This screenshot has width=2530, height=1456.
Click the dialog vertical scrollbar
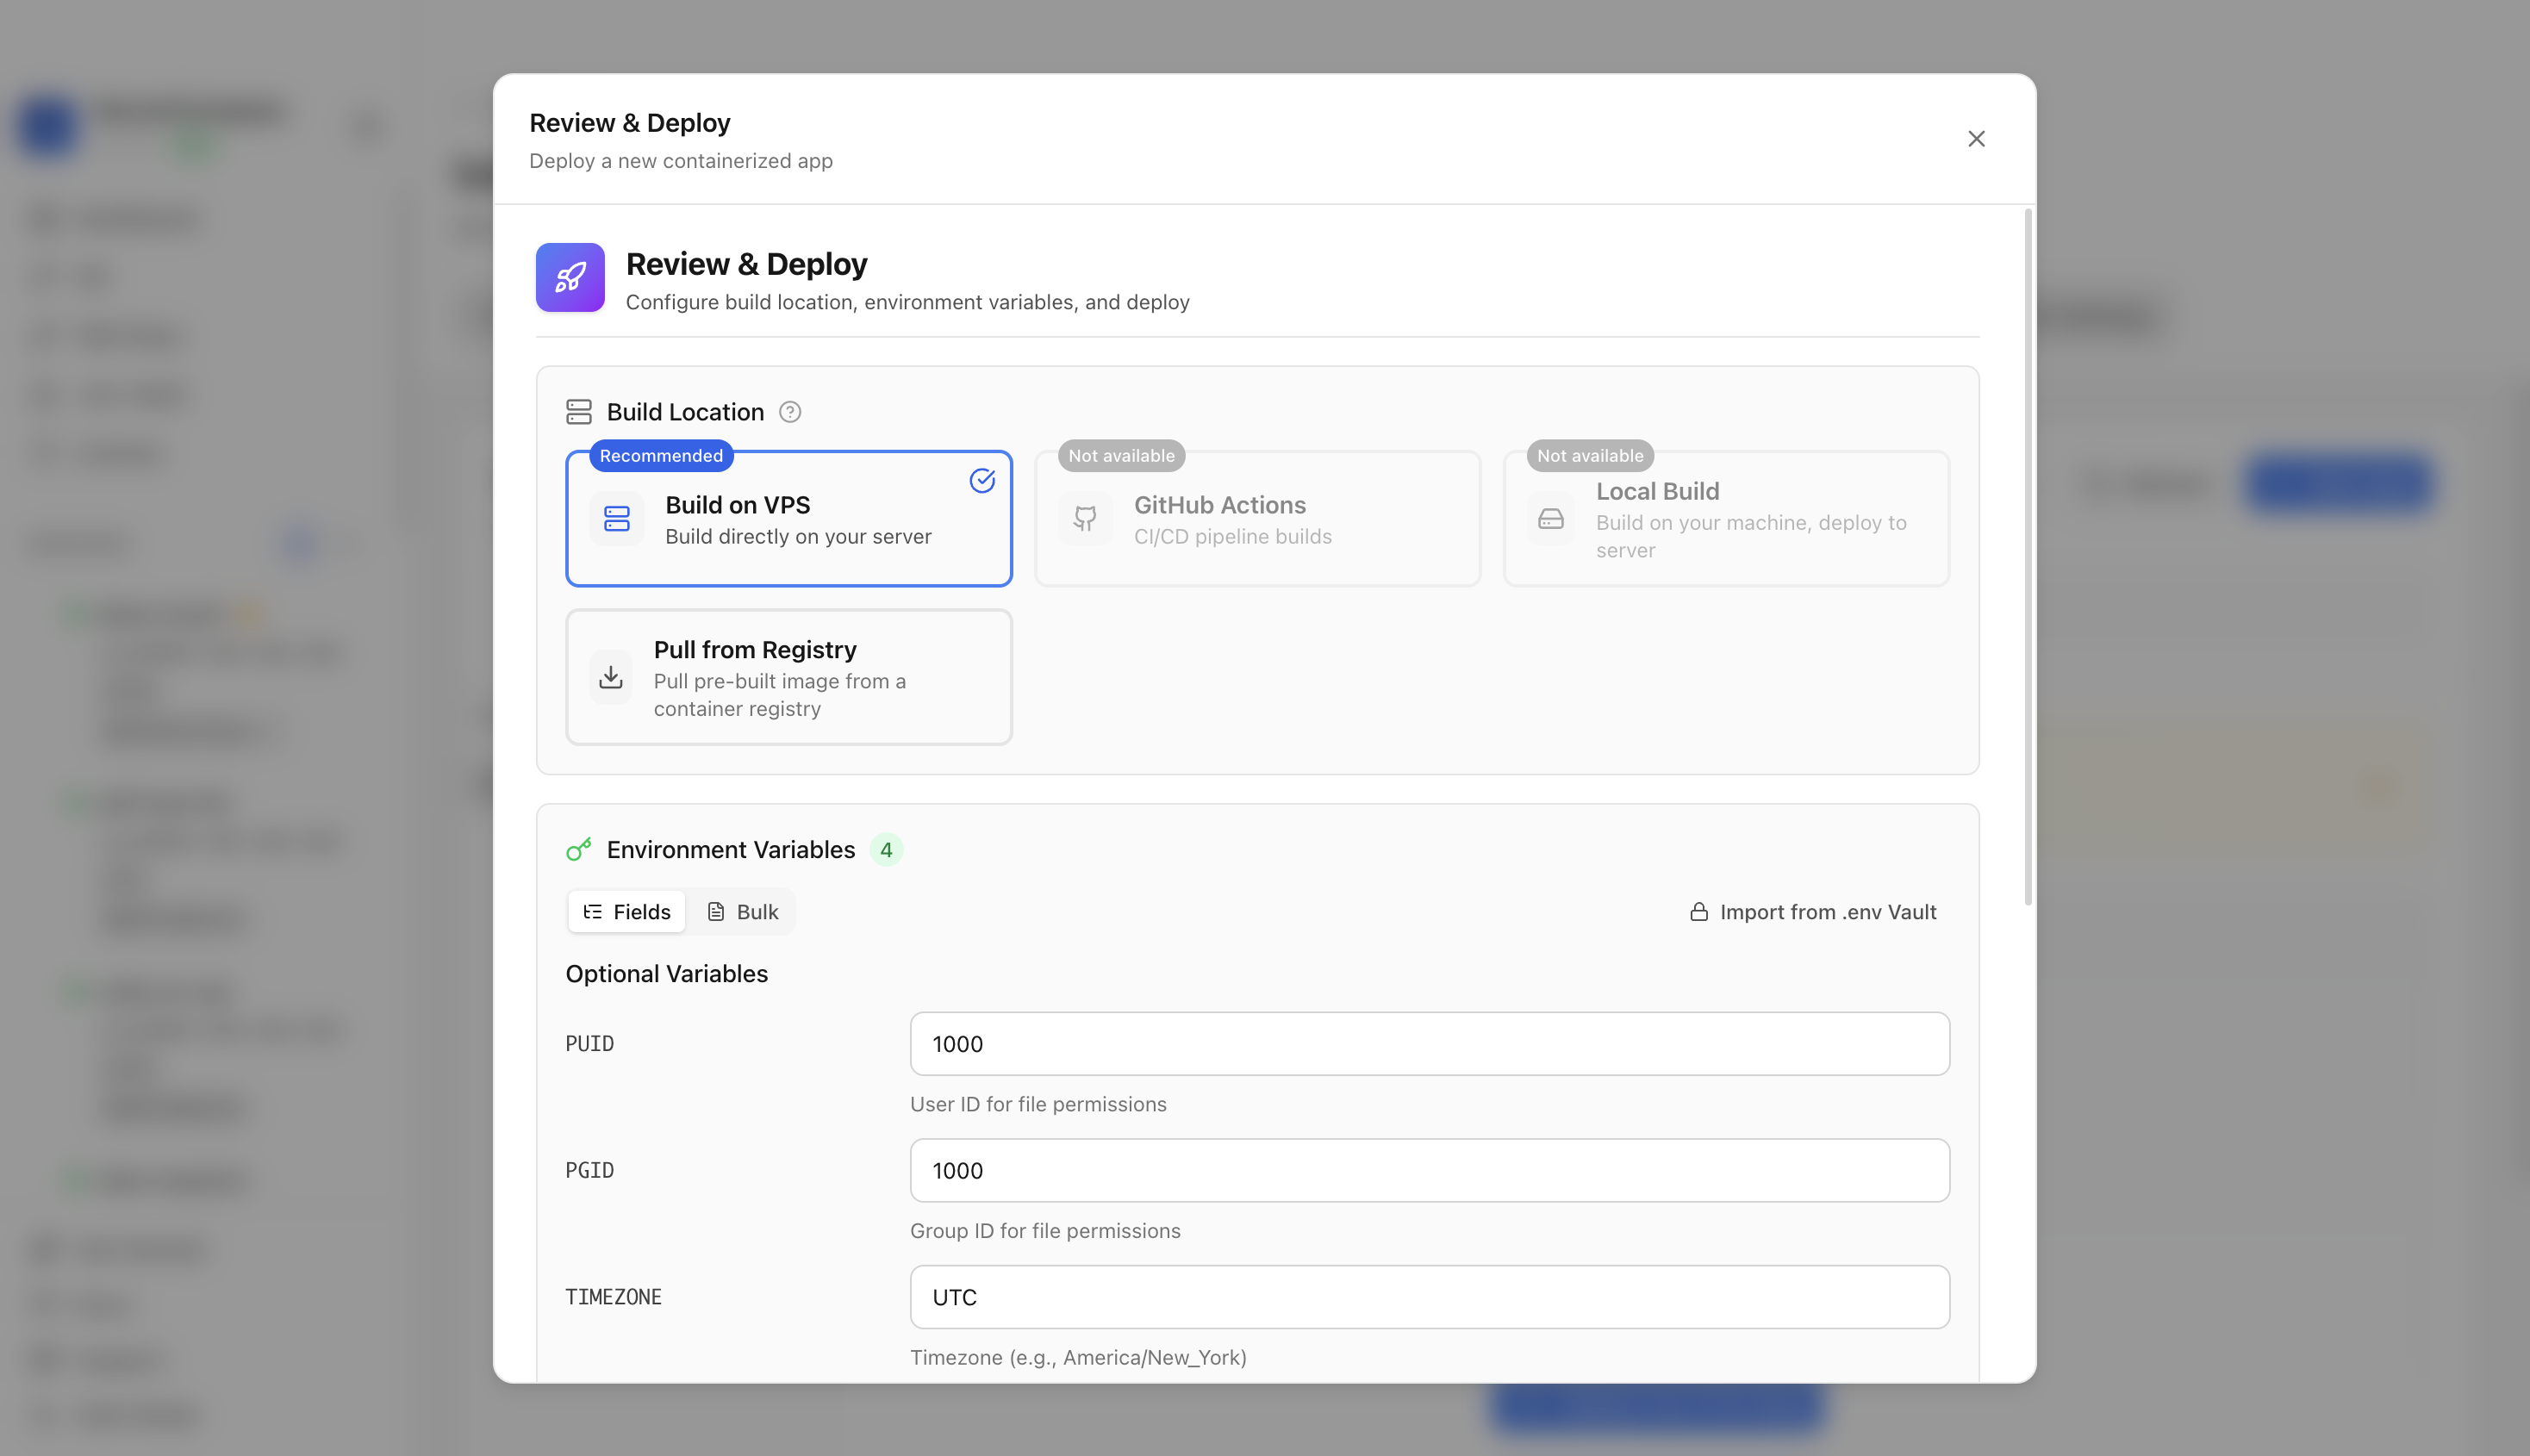[2028, 557]
